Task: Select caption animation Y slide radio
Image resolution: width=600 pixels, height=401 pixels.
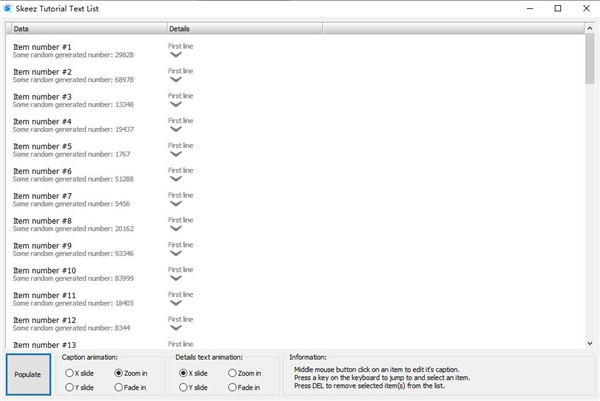Action: [x=71, y=387]
